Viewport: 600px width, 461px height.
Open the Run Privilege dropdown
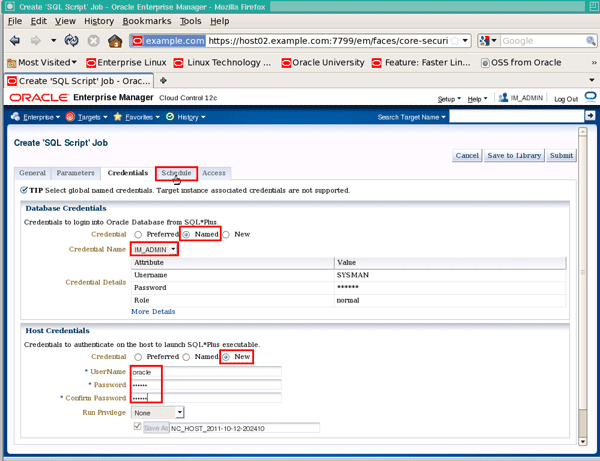(158, 413)
